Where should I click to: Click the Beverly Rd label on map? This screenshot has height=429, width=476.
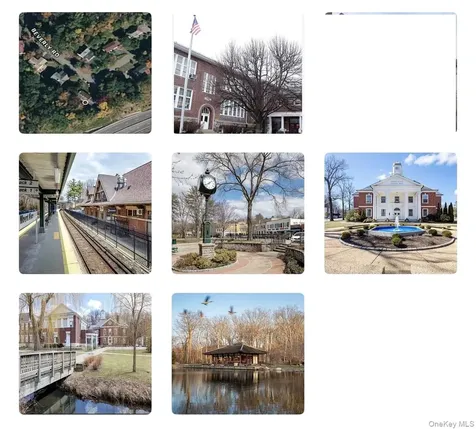coord(45,43)
